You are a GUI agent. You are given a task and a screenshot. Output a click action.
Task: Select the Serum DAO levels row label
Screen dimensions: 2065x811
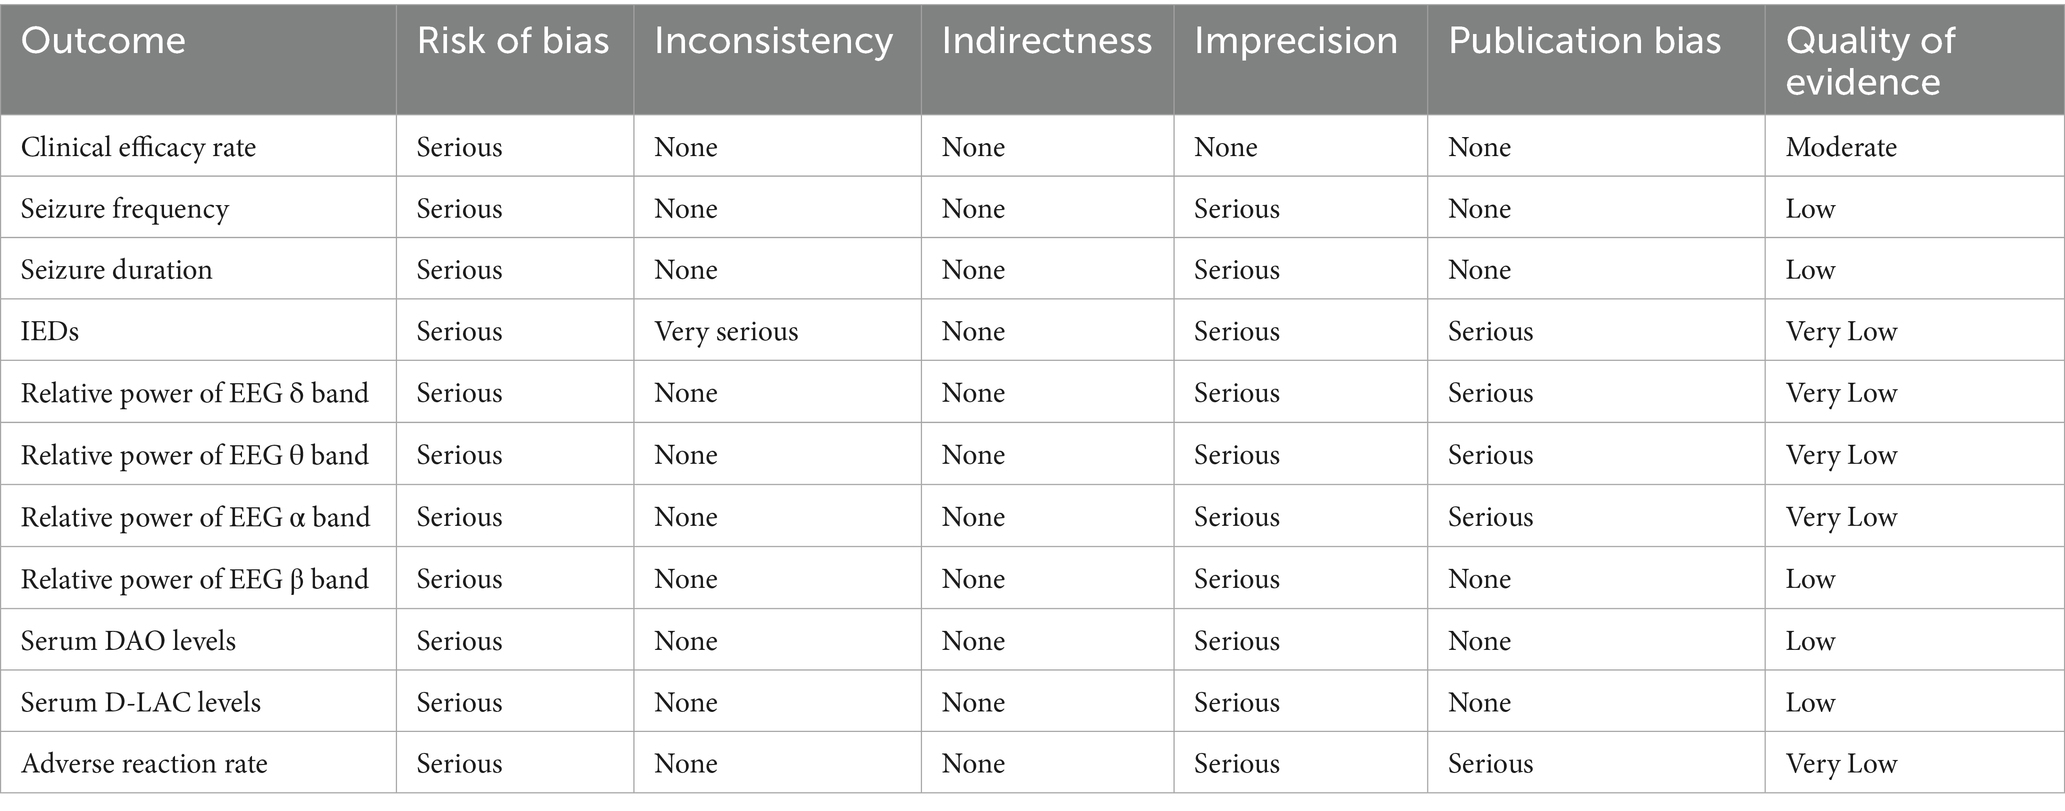coord(128,641)
